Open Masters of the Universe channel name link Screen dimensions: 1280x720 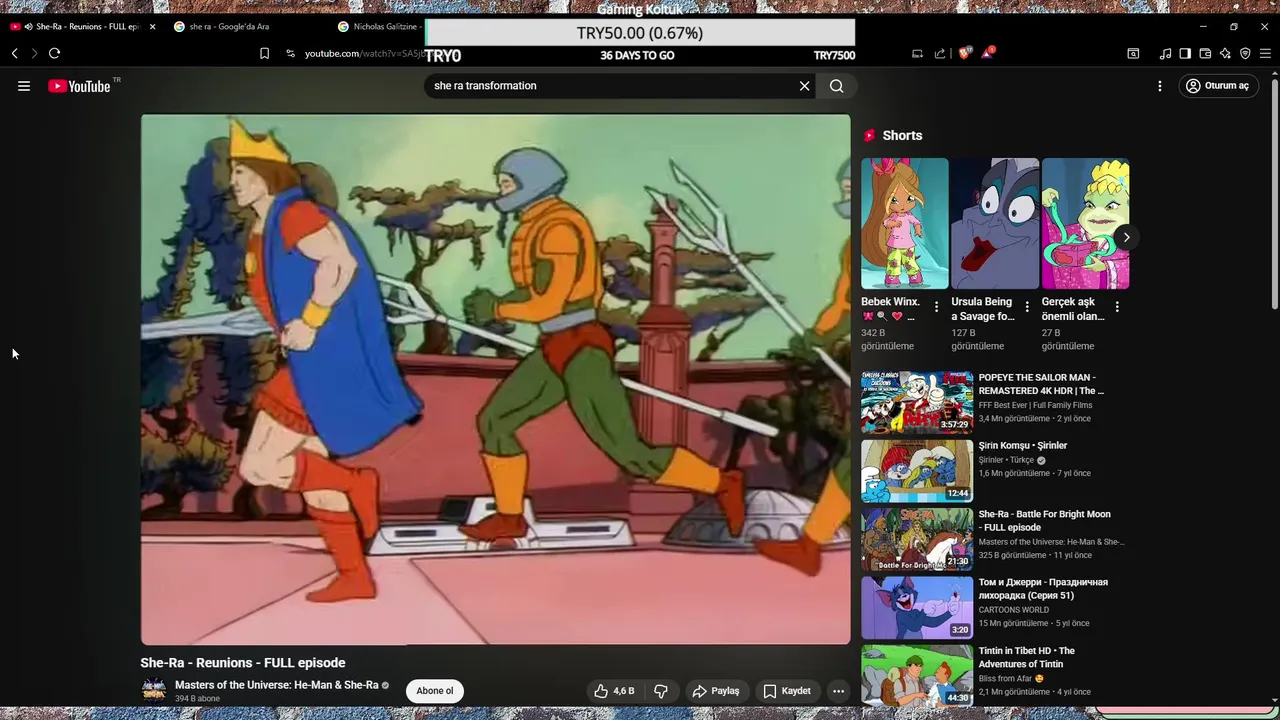tap(277, 685)
